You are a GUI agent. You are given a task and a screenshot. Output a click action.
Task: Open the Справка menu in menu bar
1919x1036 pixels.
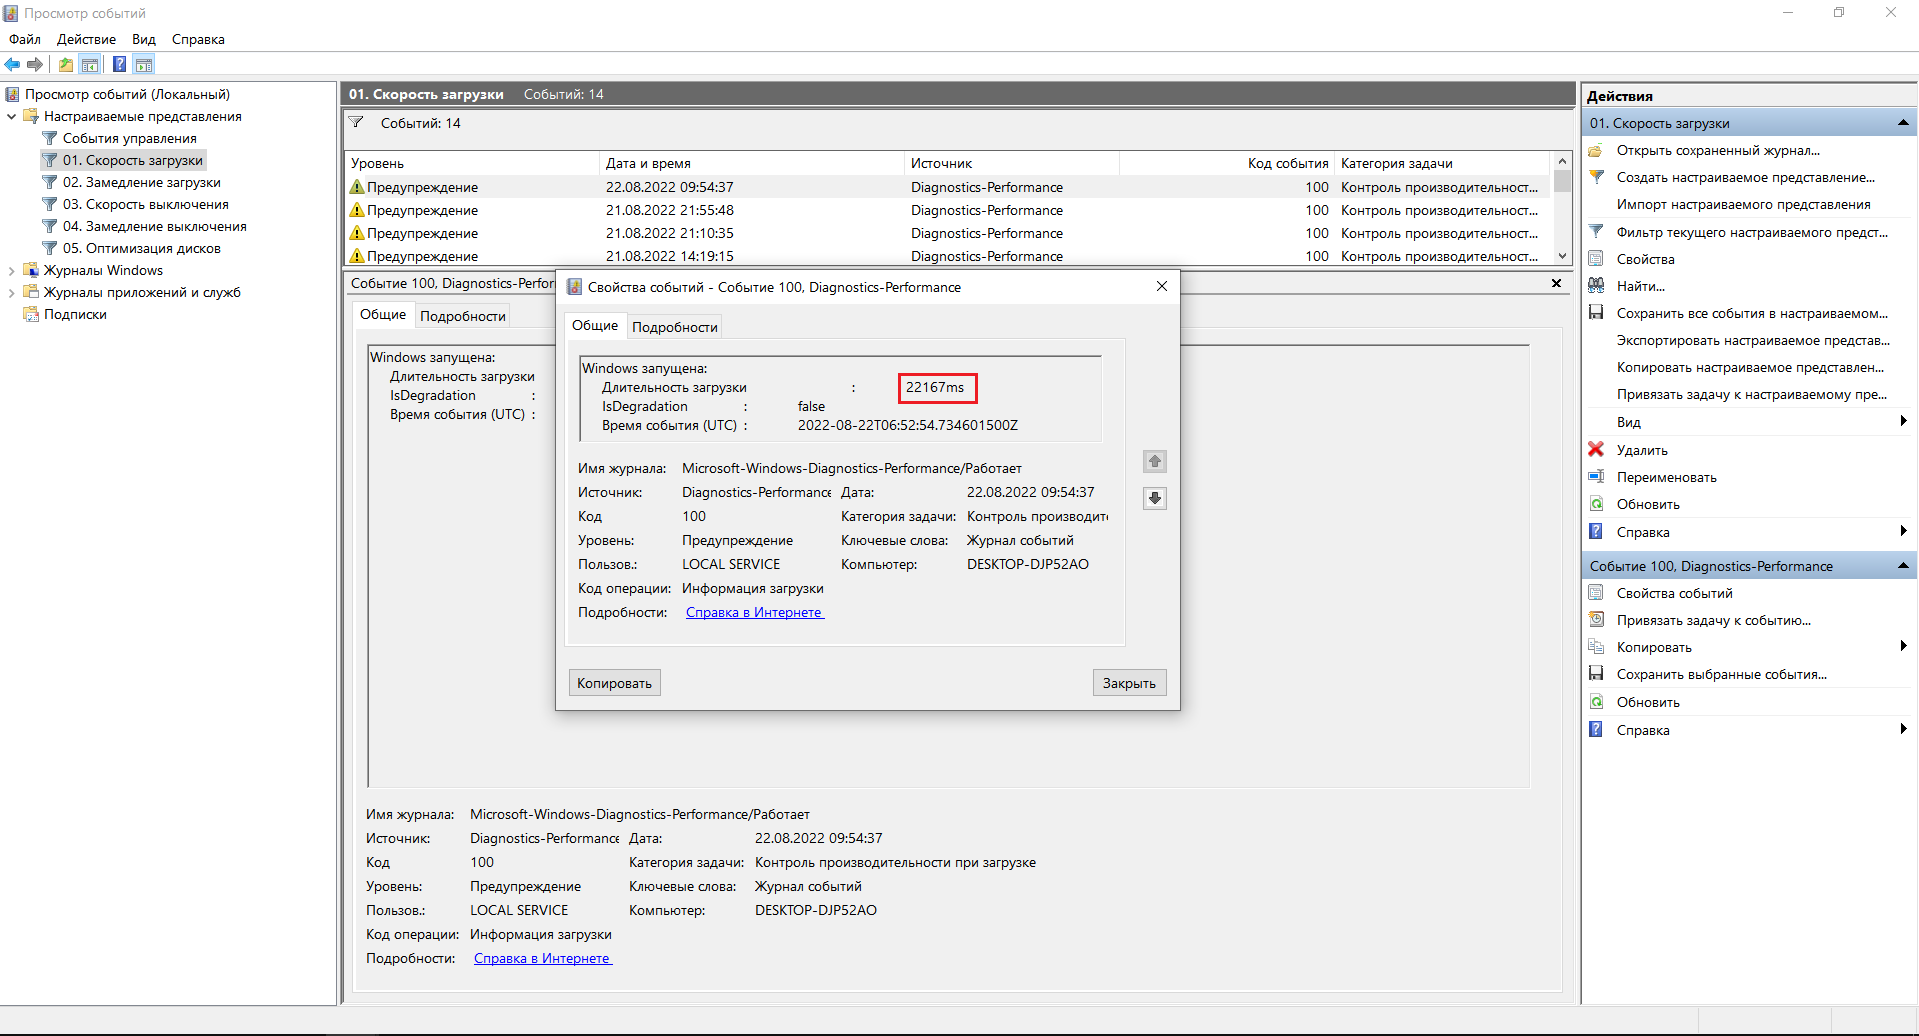click(198, 39)
